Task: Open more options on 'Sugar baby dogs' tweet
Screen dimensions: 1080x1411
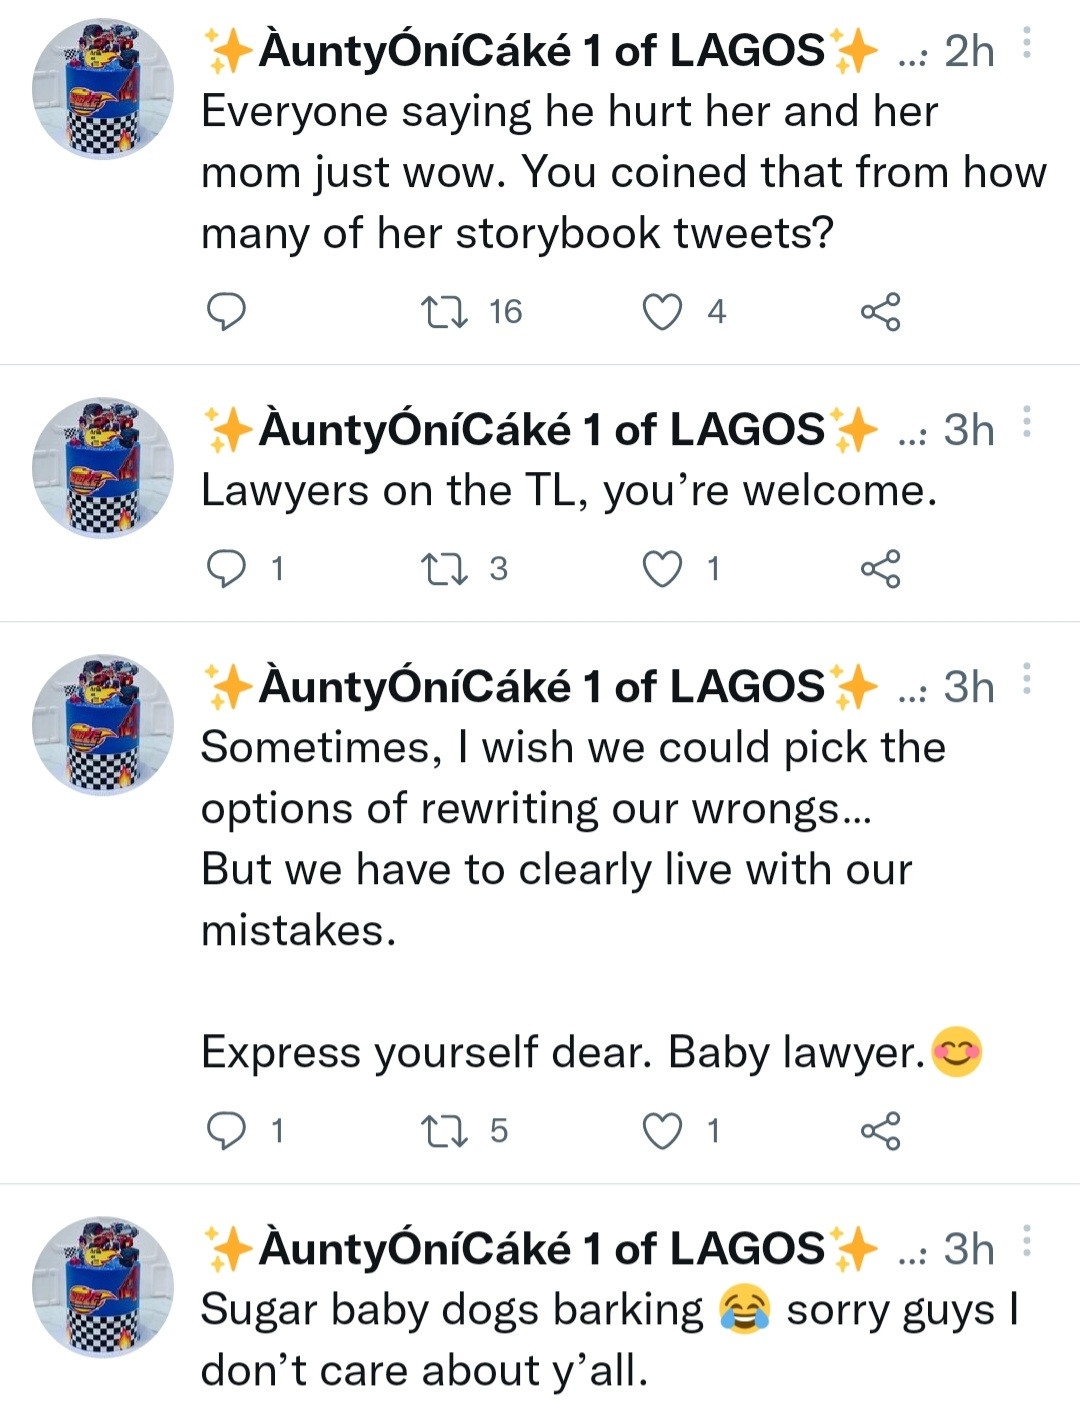Action: pos(1026,1242)
